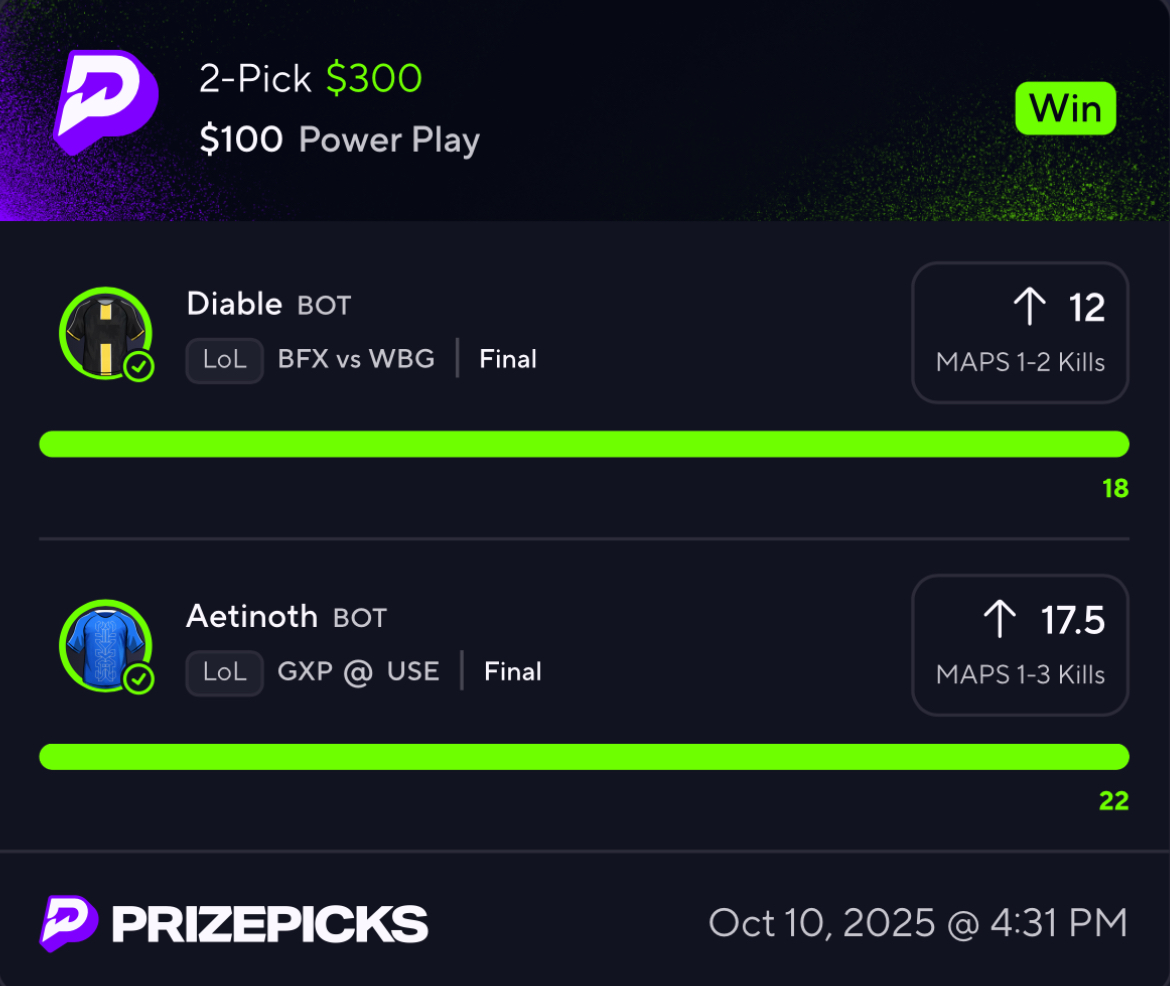Click Aetinoth's green progress bar
This screenshot has height=986, width=1170.
(x=584, y=757)
